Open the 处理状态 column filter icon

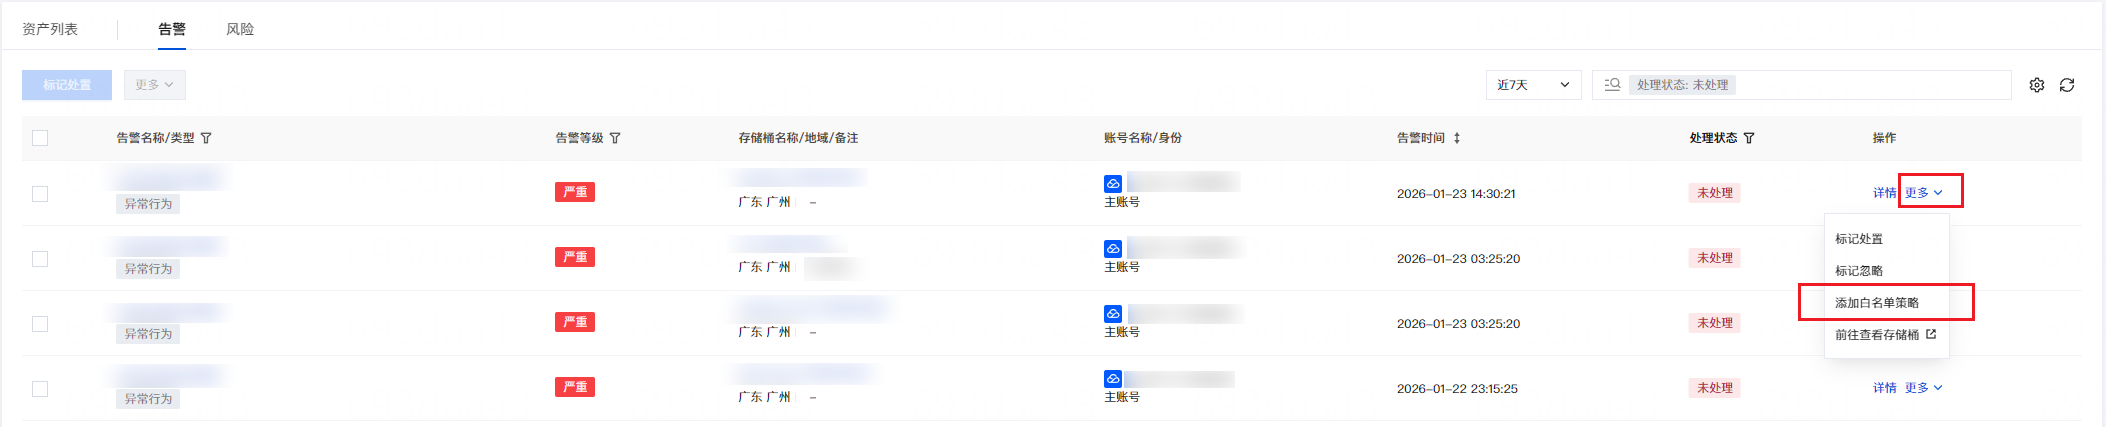pyautogui.click(x=1749, y=138)
